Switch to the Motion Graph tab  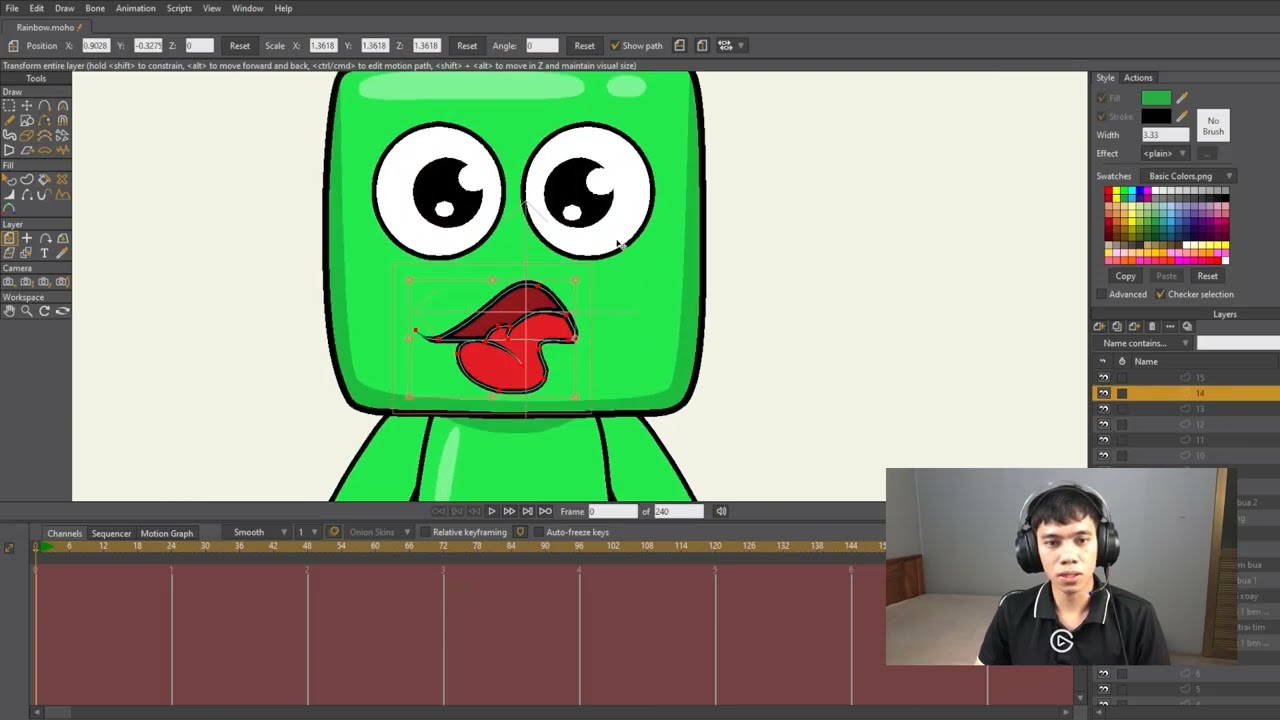tap(166, 533)
